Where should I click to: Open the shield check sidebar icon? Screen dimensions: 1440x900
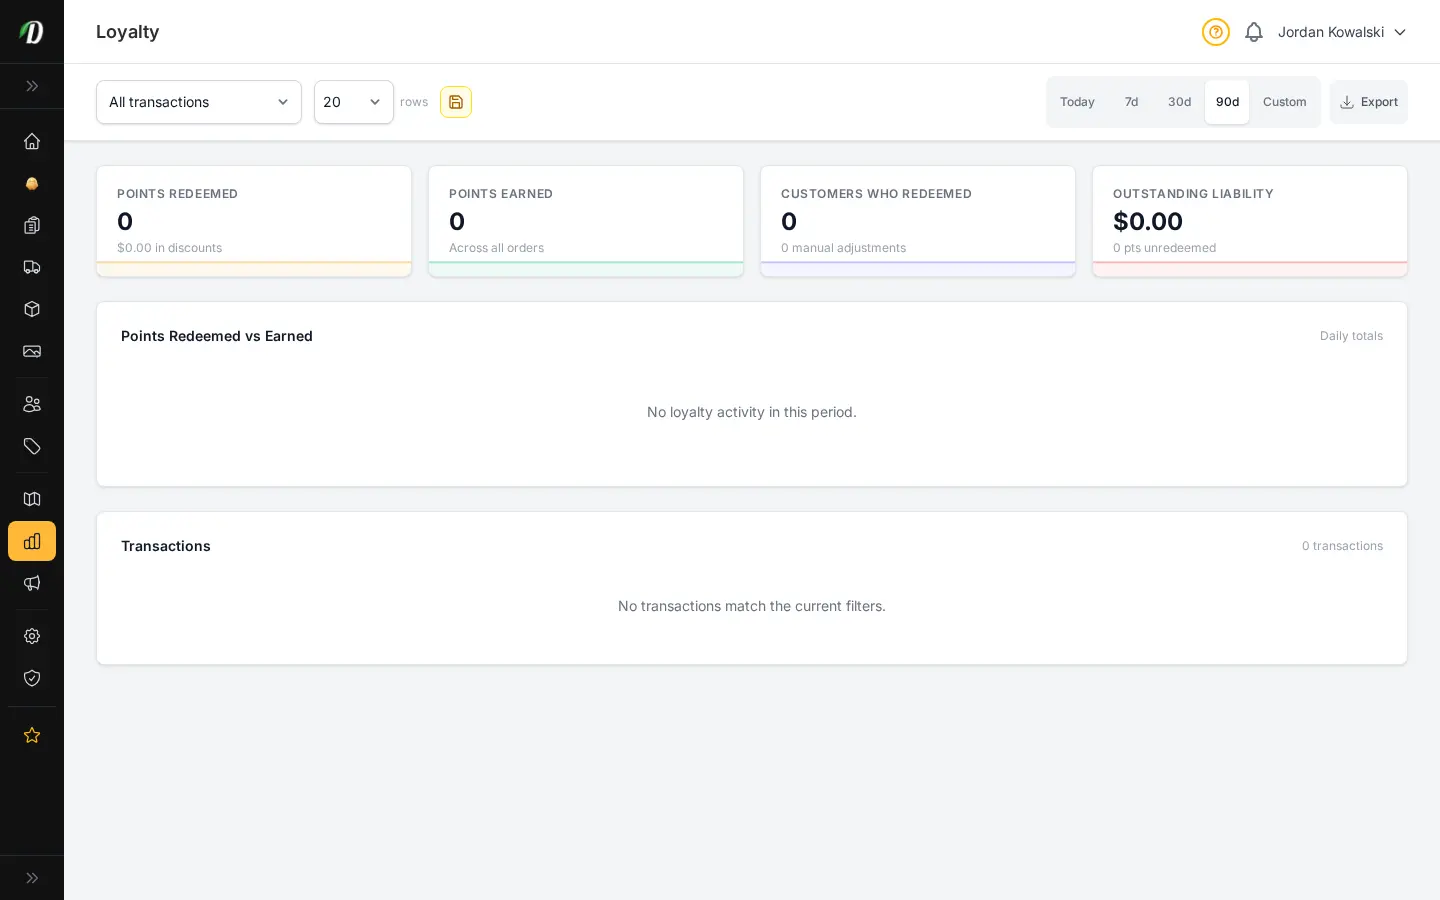click(x=32, y=678)
